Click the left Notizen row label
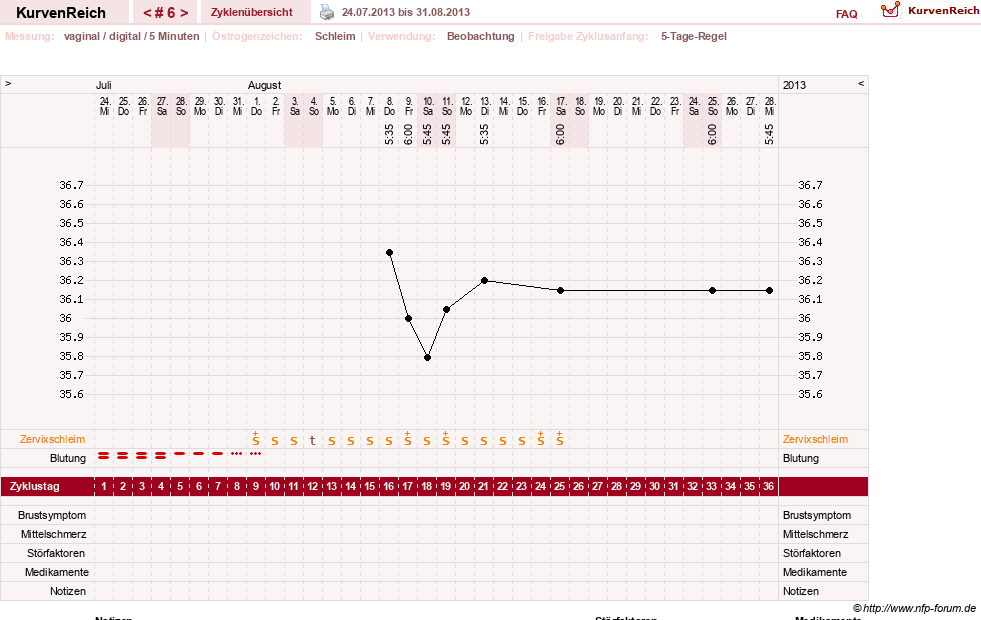 tap(68, 591)
